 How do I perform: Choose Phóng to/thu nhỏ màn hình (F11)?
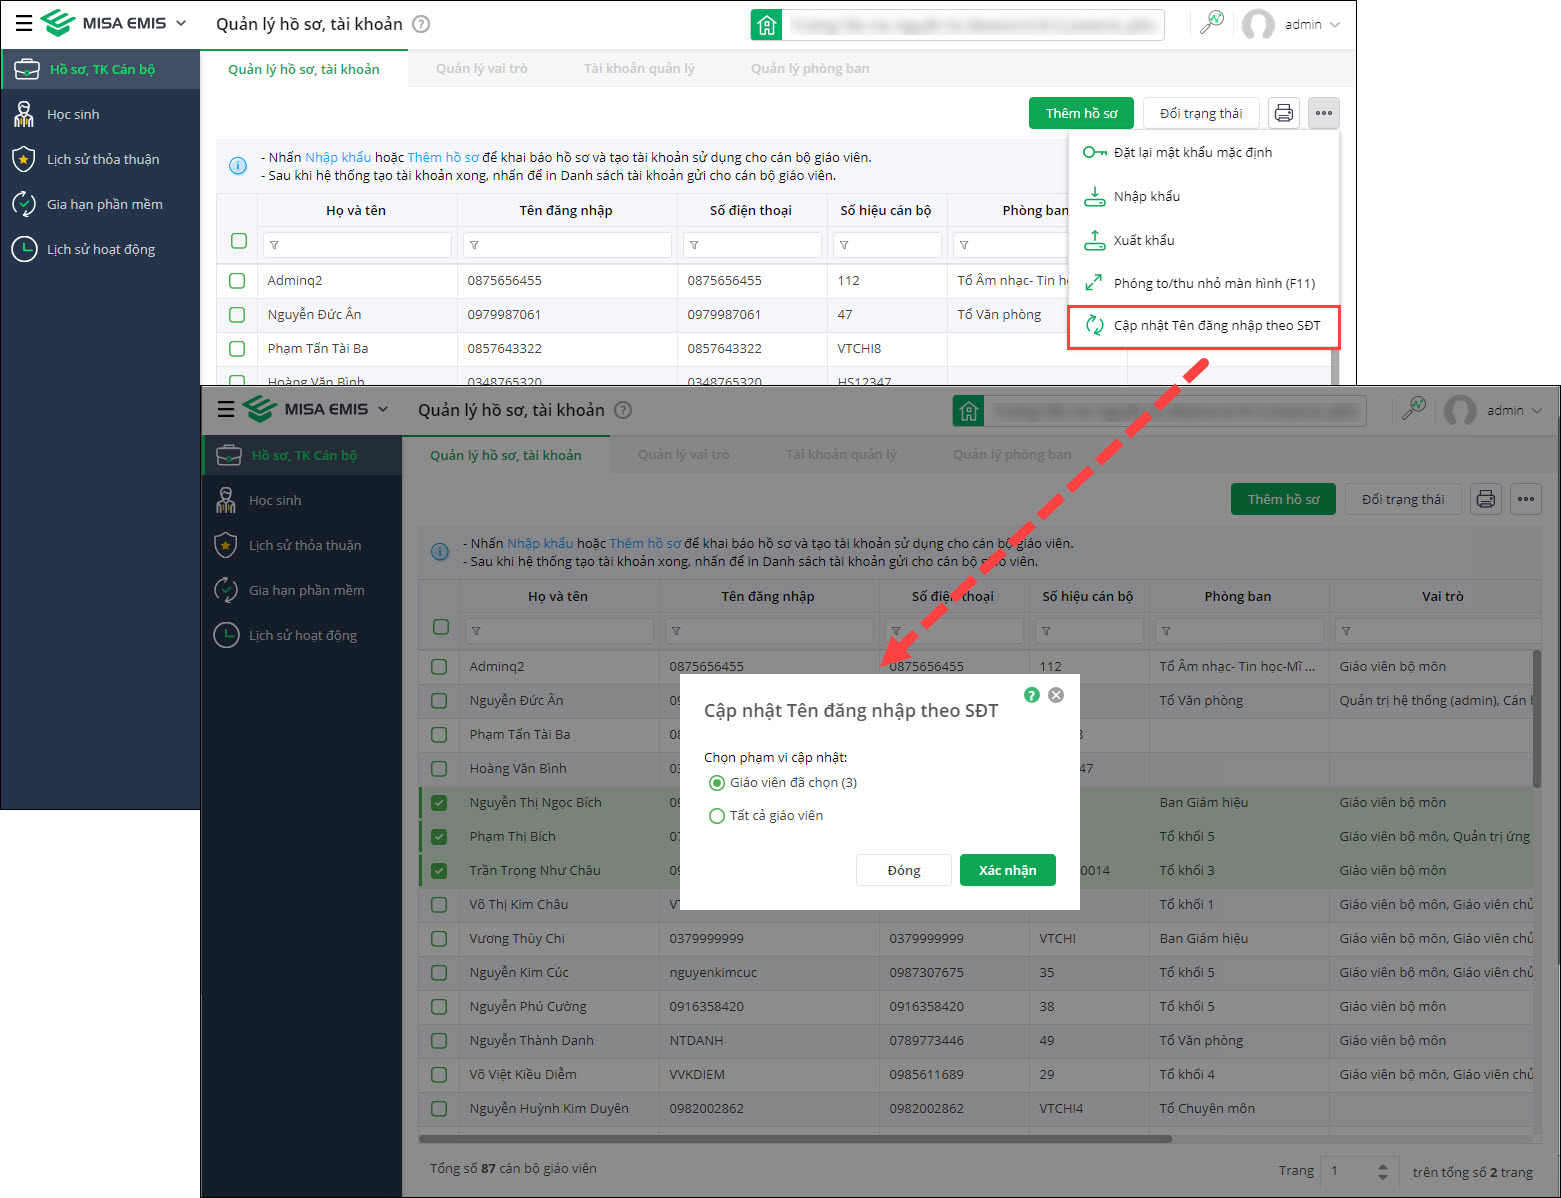(x=1204, y=283)
